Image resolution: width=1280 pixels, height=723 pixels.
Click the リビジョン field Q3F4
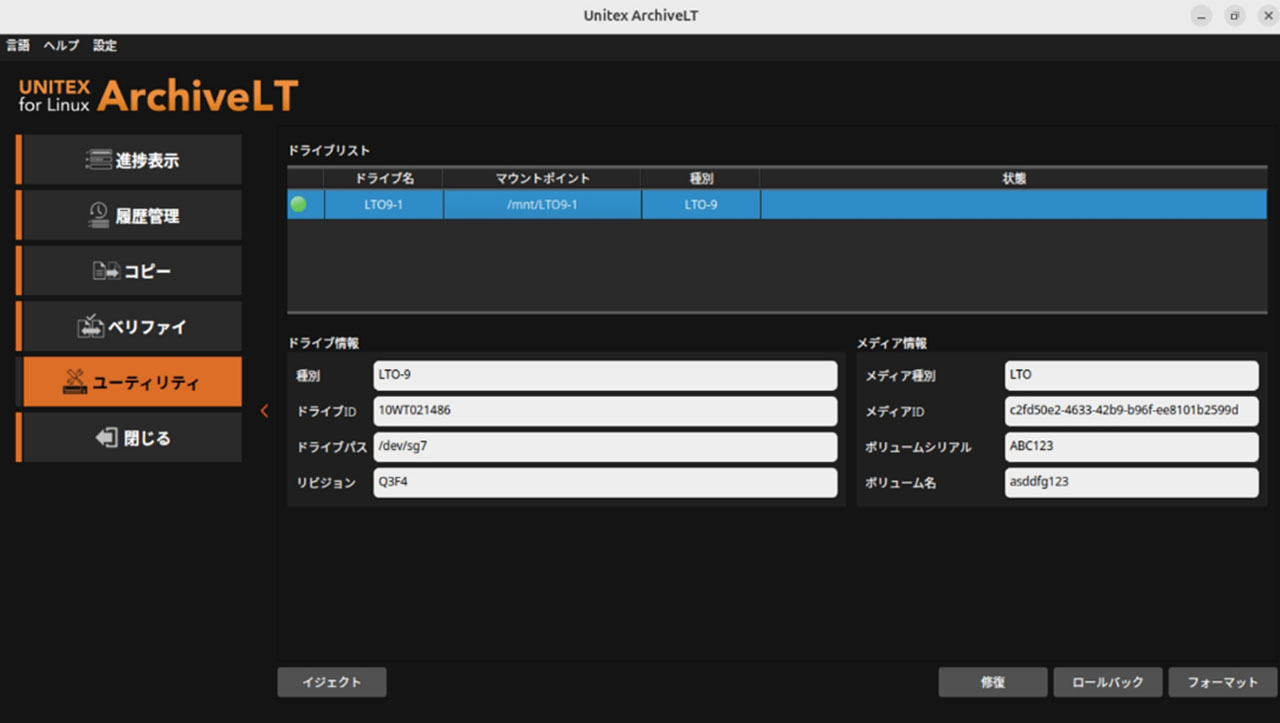point(605,482)
